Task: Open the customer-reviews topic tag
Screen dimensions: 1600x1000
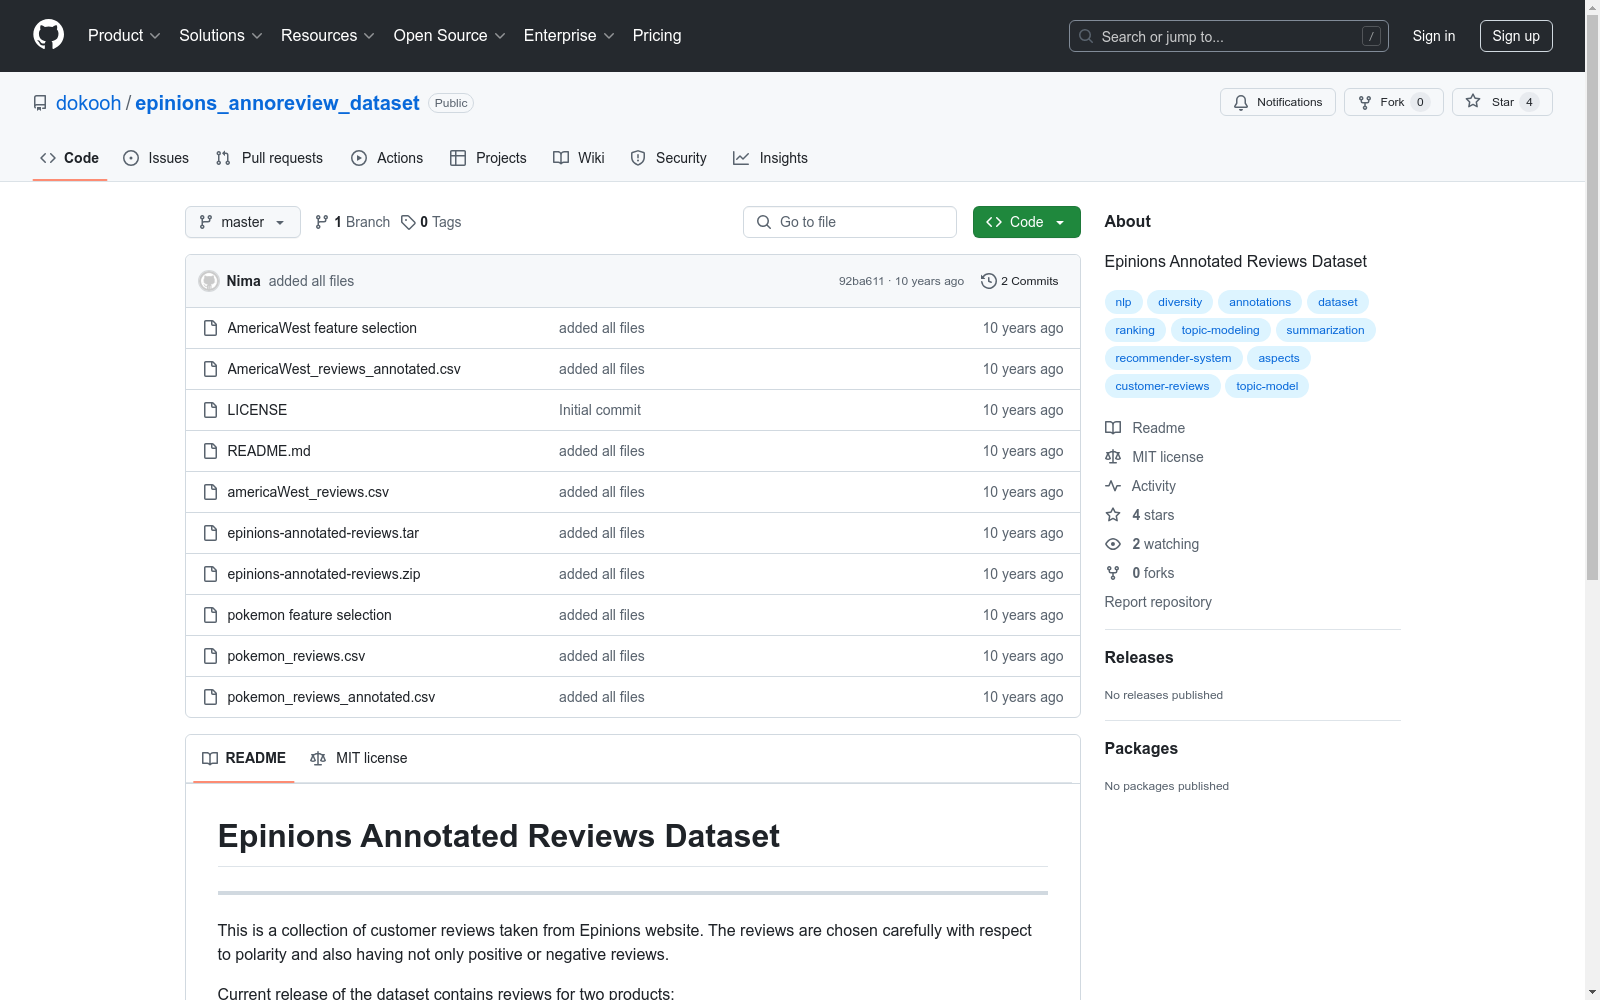Action: click(x=1163, y=386)
